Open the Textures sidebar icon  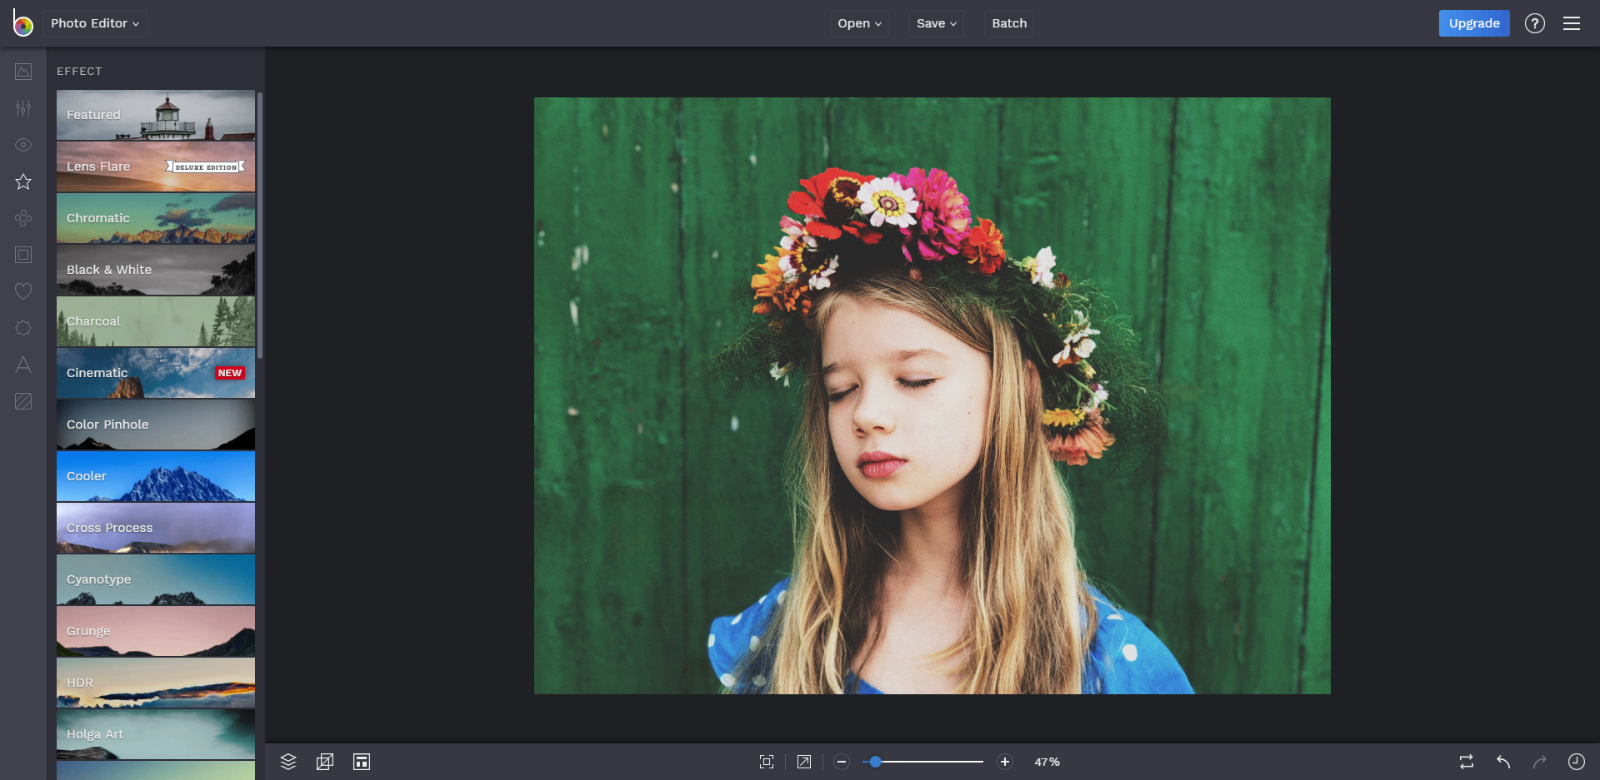(x=23, y=401)
